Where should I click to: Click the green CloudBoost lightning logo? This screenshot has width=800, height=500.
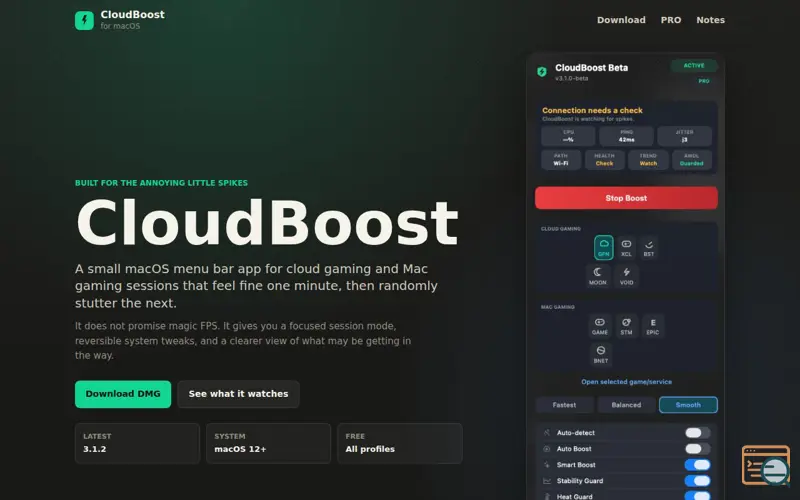click(84, 20)
